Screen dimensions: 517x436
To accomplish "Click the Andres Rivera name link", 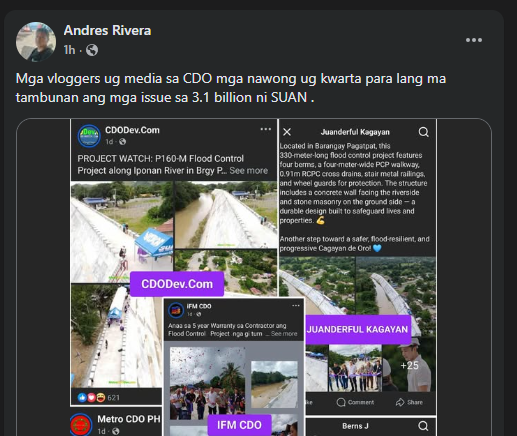I will (x=107, y=30).
